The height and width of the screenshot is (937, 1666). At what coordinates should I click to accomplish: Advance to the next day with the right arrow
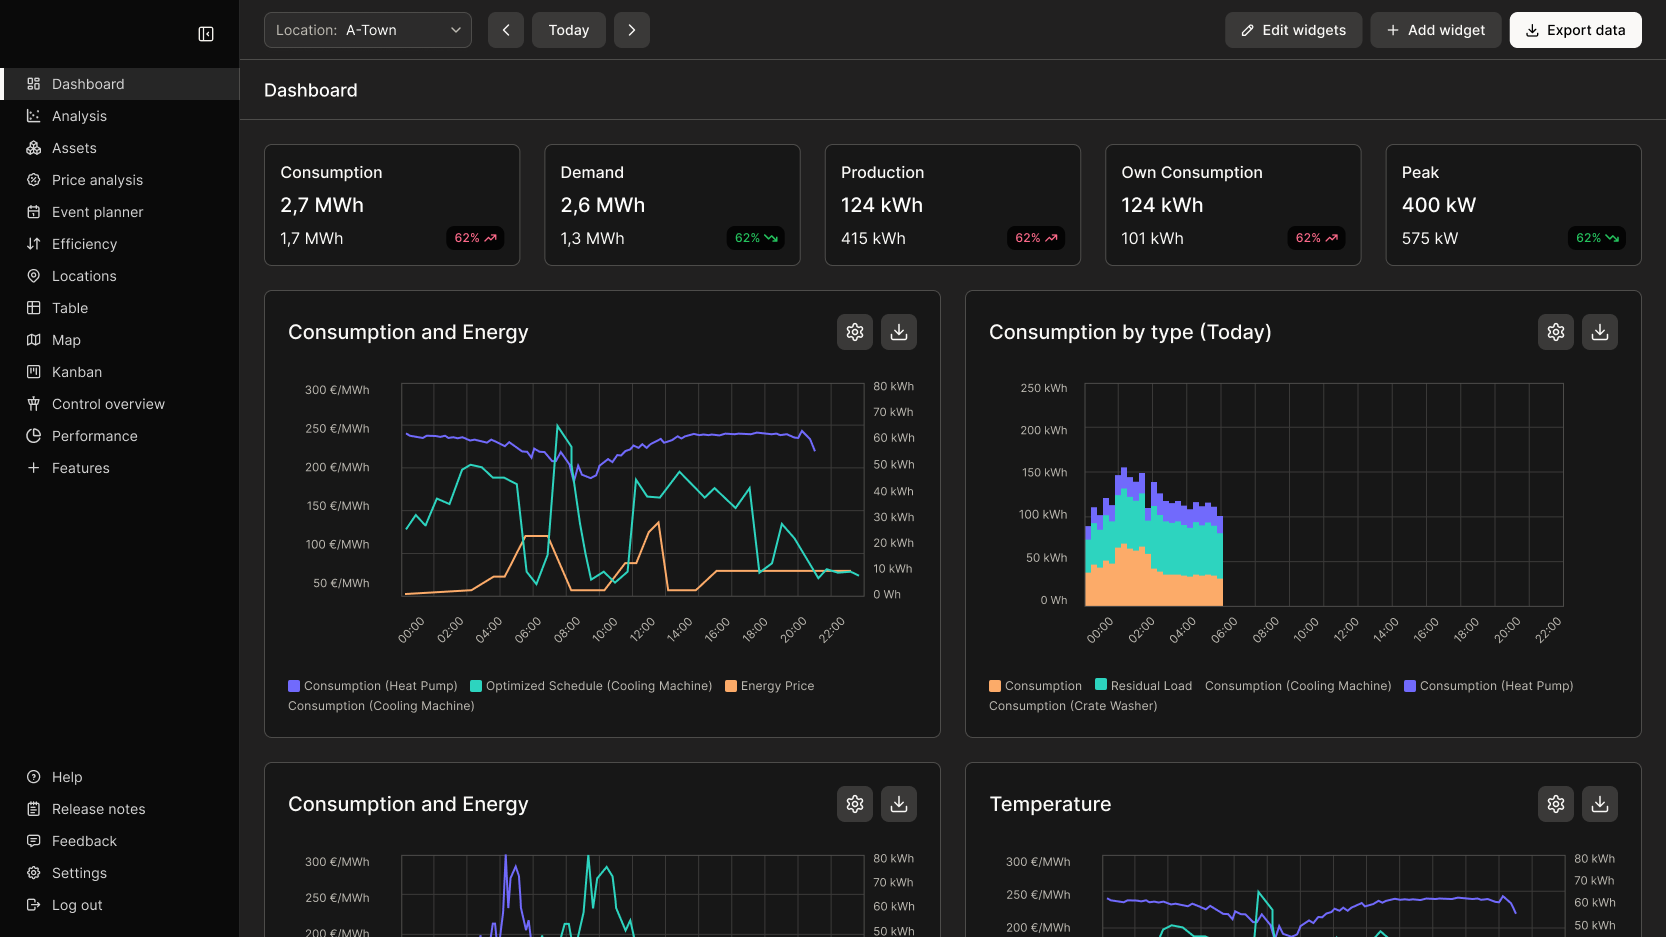click(x=631, y=30)
